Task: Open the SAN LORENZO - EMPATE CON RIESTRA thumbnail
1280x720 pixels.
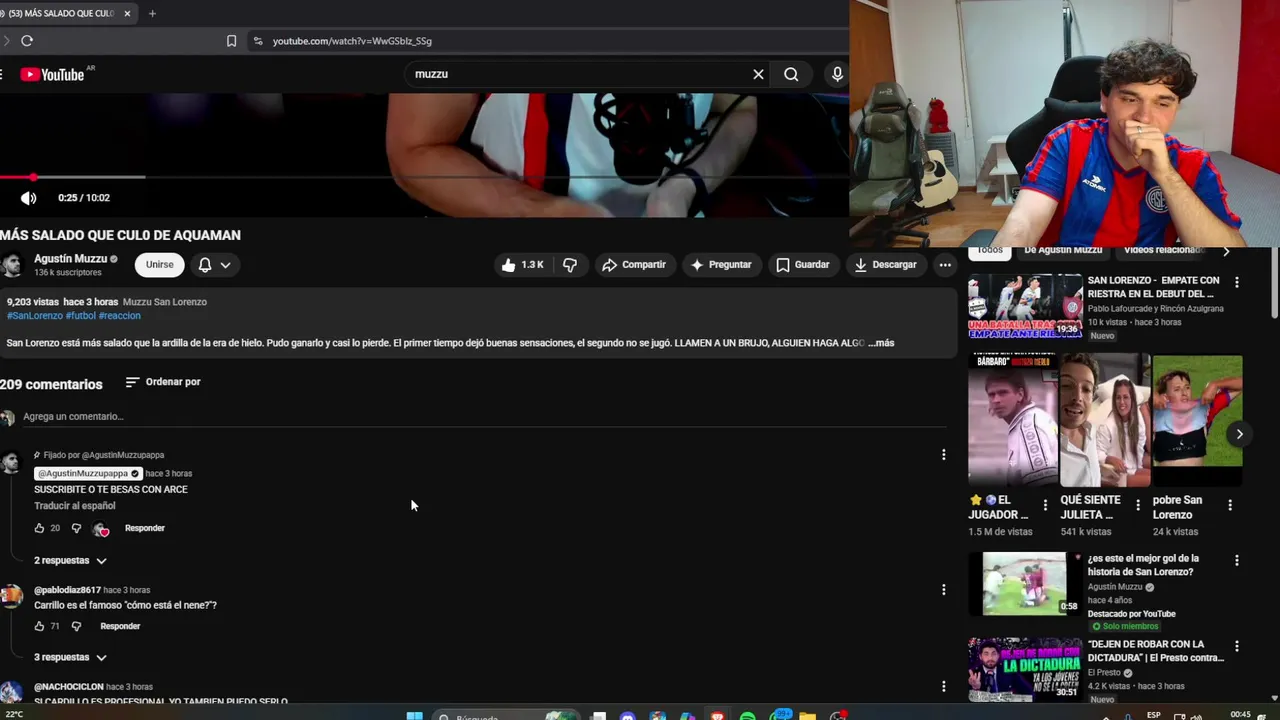Action: (x=1025, y=306)
